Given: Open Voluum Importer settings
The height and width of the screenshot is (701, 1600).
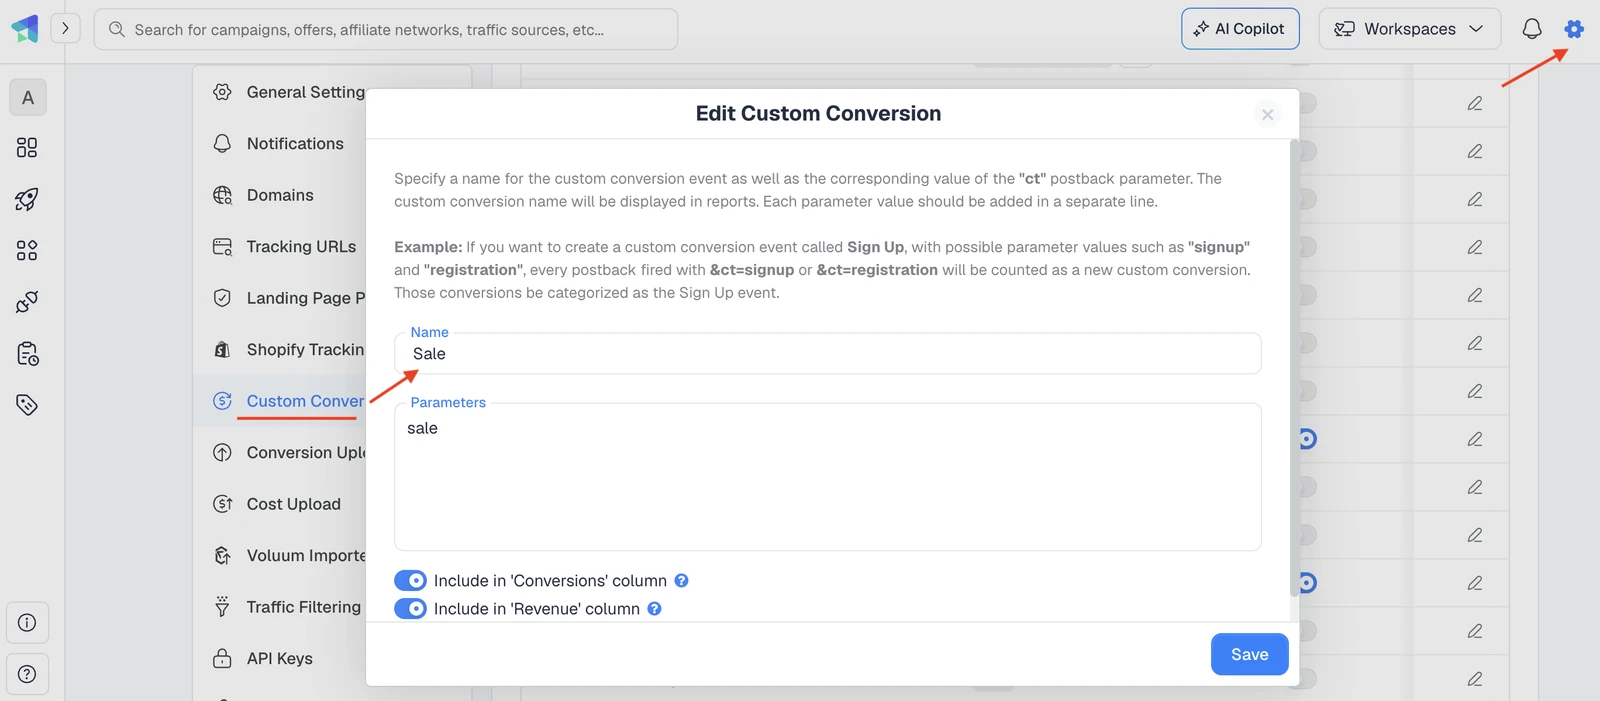Looking at the screenshot, I should pos(288,556).
